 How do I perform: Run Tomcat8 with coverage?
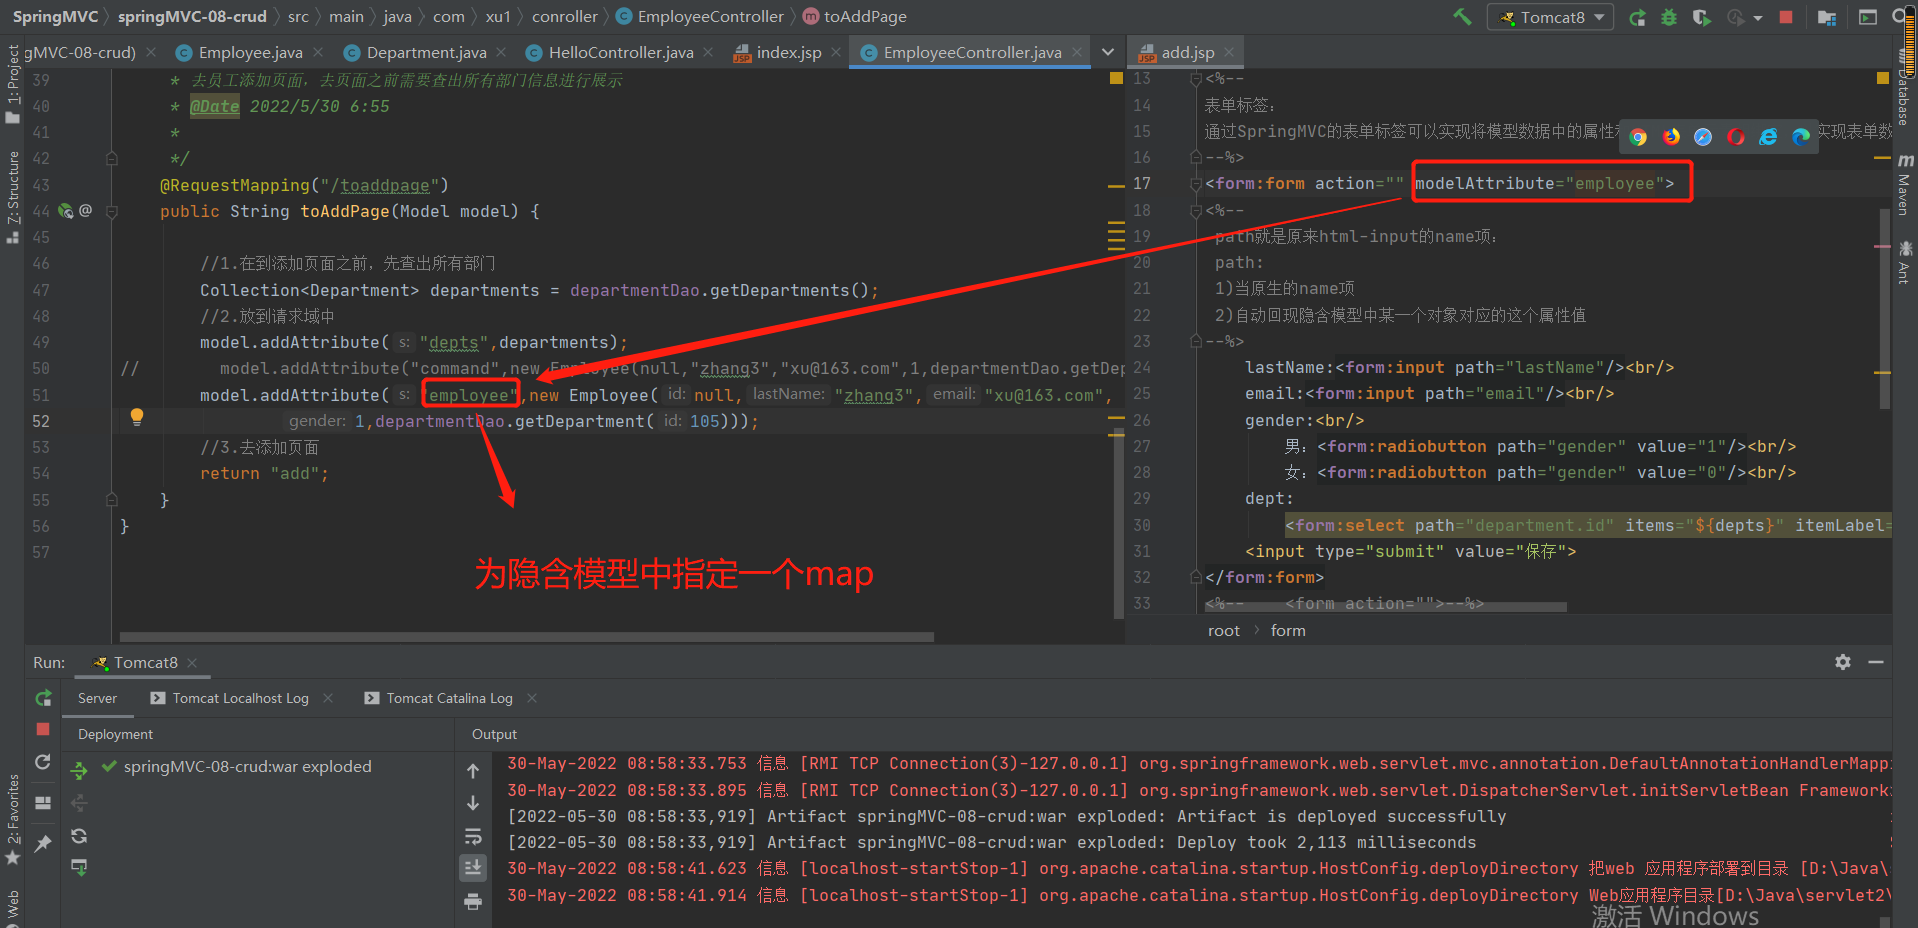[1701, 17]
